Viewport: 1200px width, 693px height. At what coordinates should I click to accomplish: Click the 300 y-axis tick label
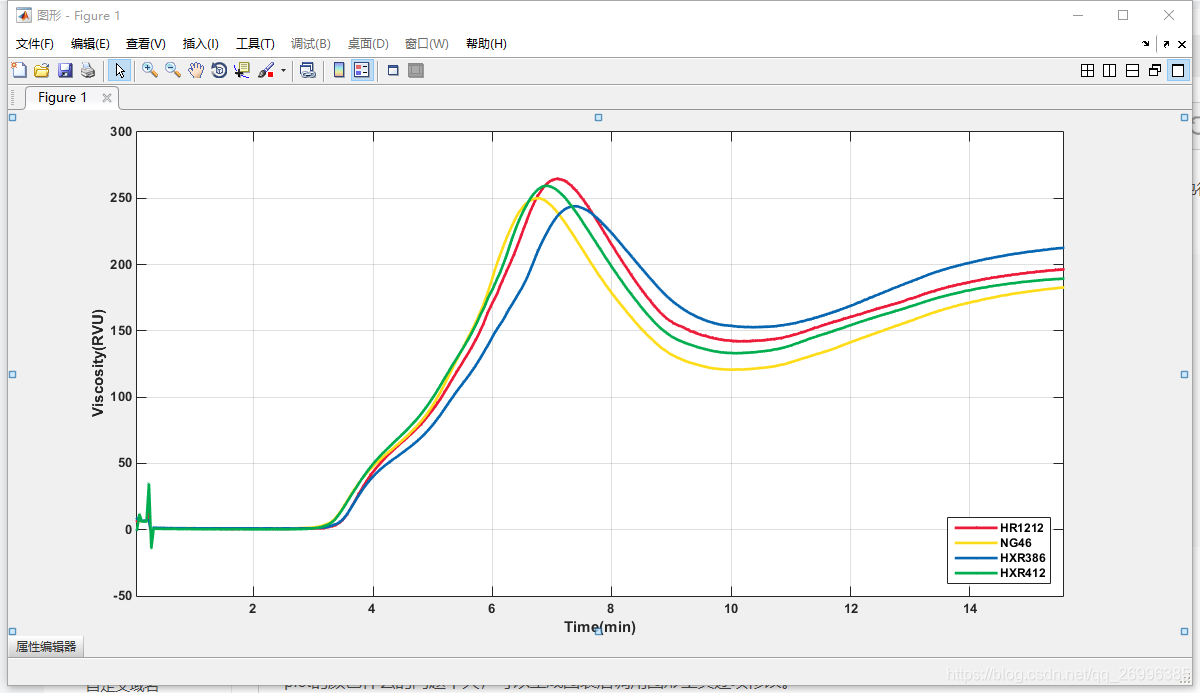point(121,132)
